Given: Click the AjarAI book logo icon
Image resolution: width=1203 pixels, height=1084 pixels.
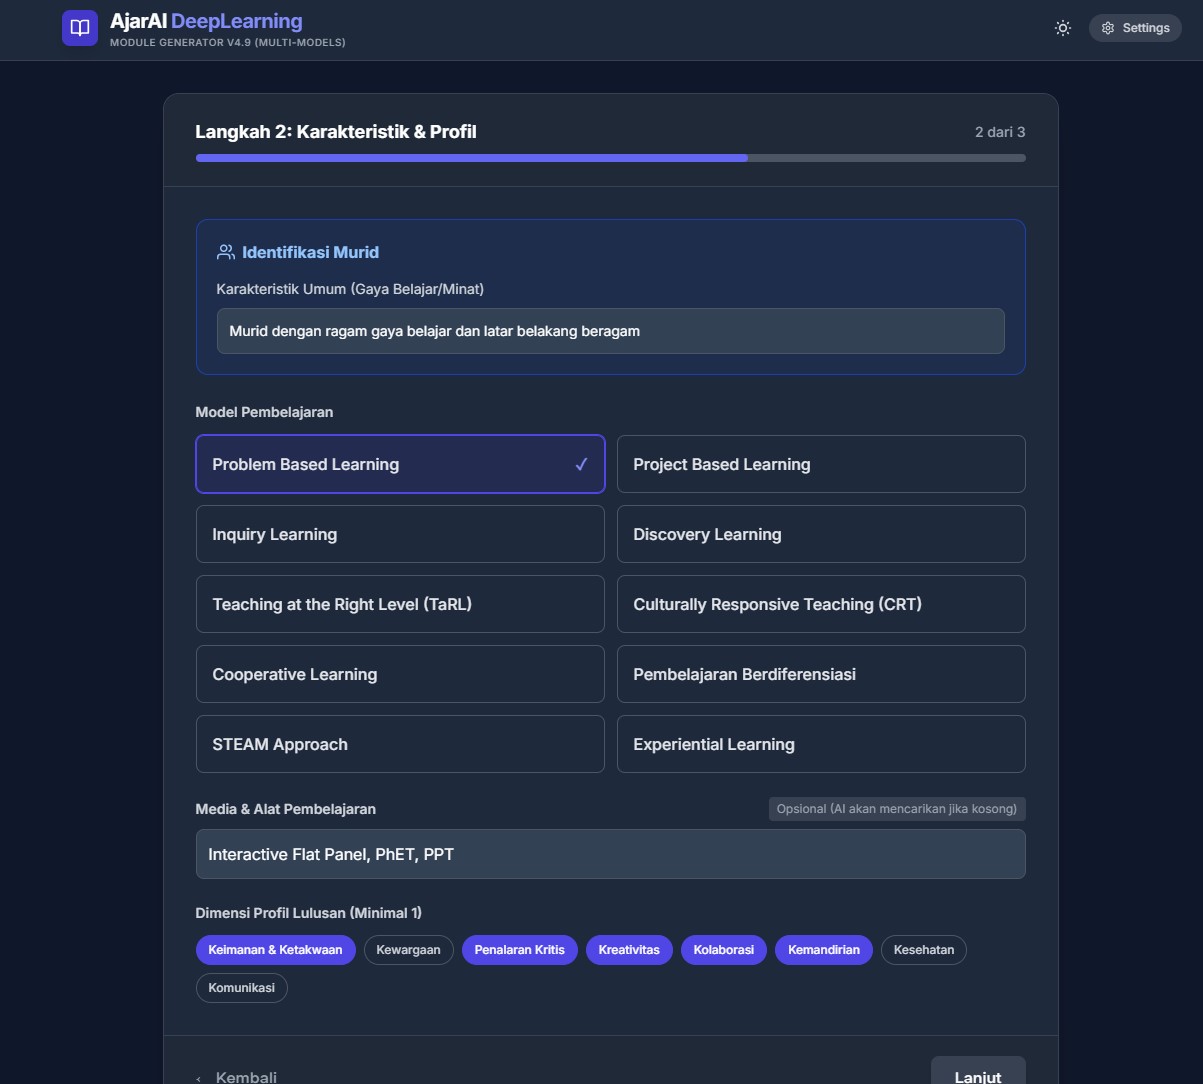Looking at the screenshot, I should pos(80,28).
